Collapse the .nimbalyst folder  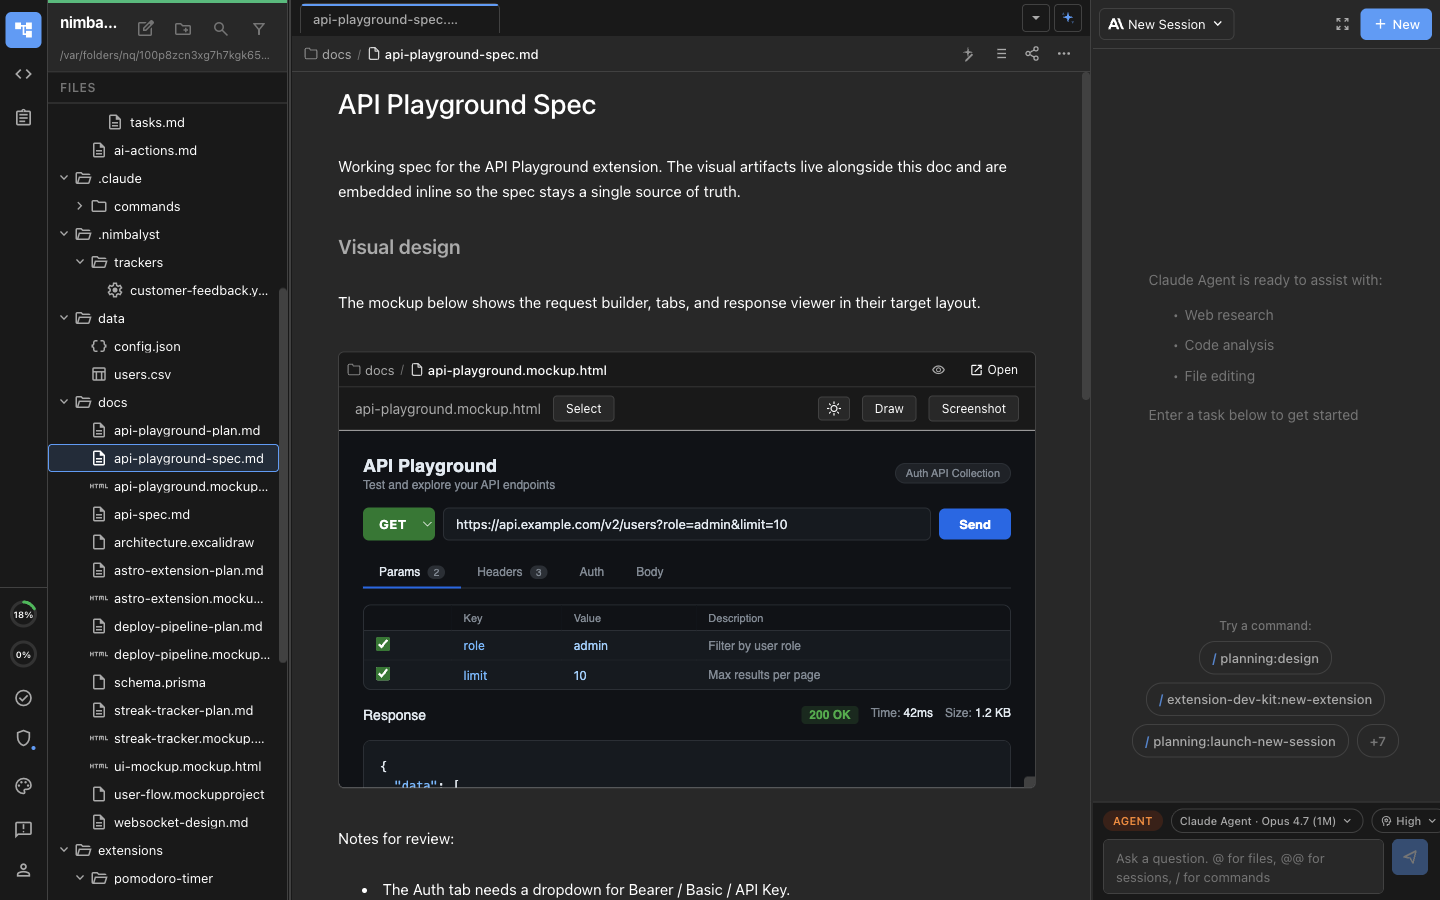(64, 234)
